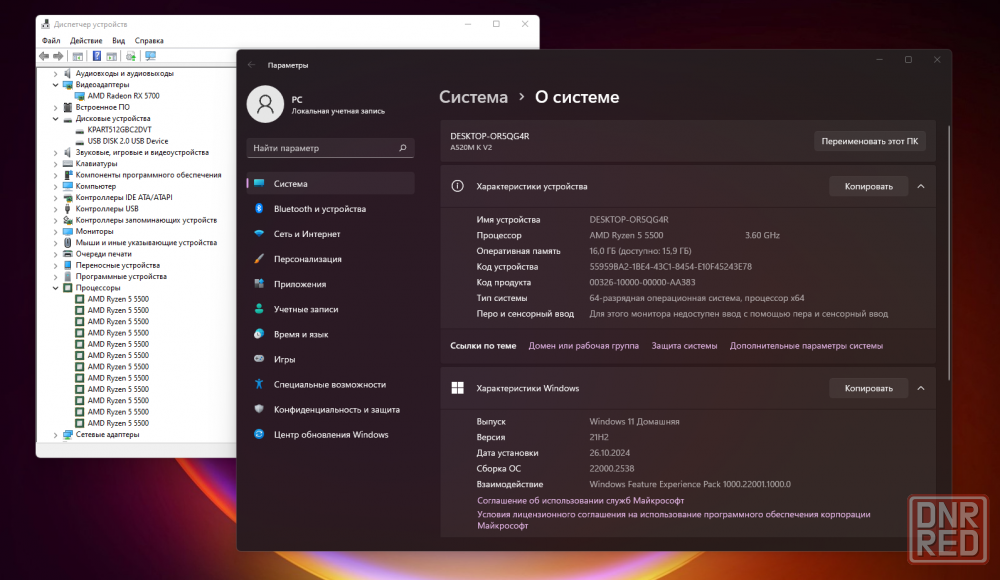Viewport: 1000px width, 580px height.
Task: Expand Аудиовходы и аудиовыходы tree node
Action: coord(55,74)
